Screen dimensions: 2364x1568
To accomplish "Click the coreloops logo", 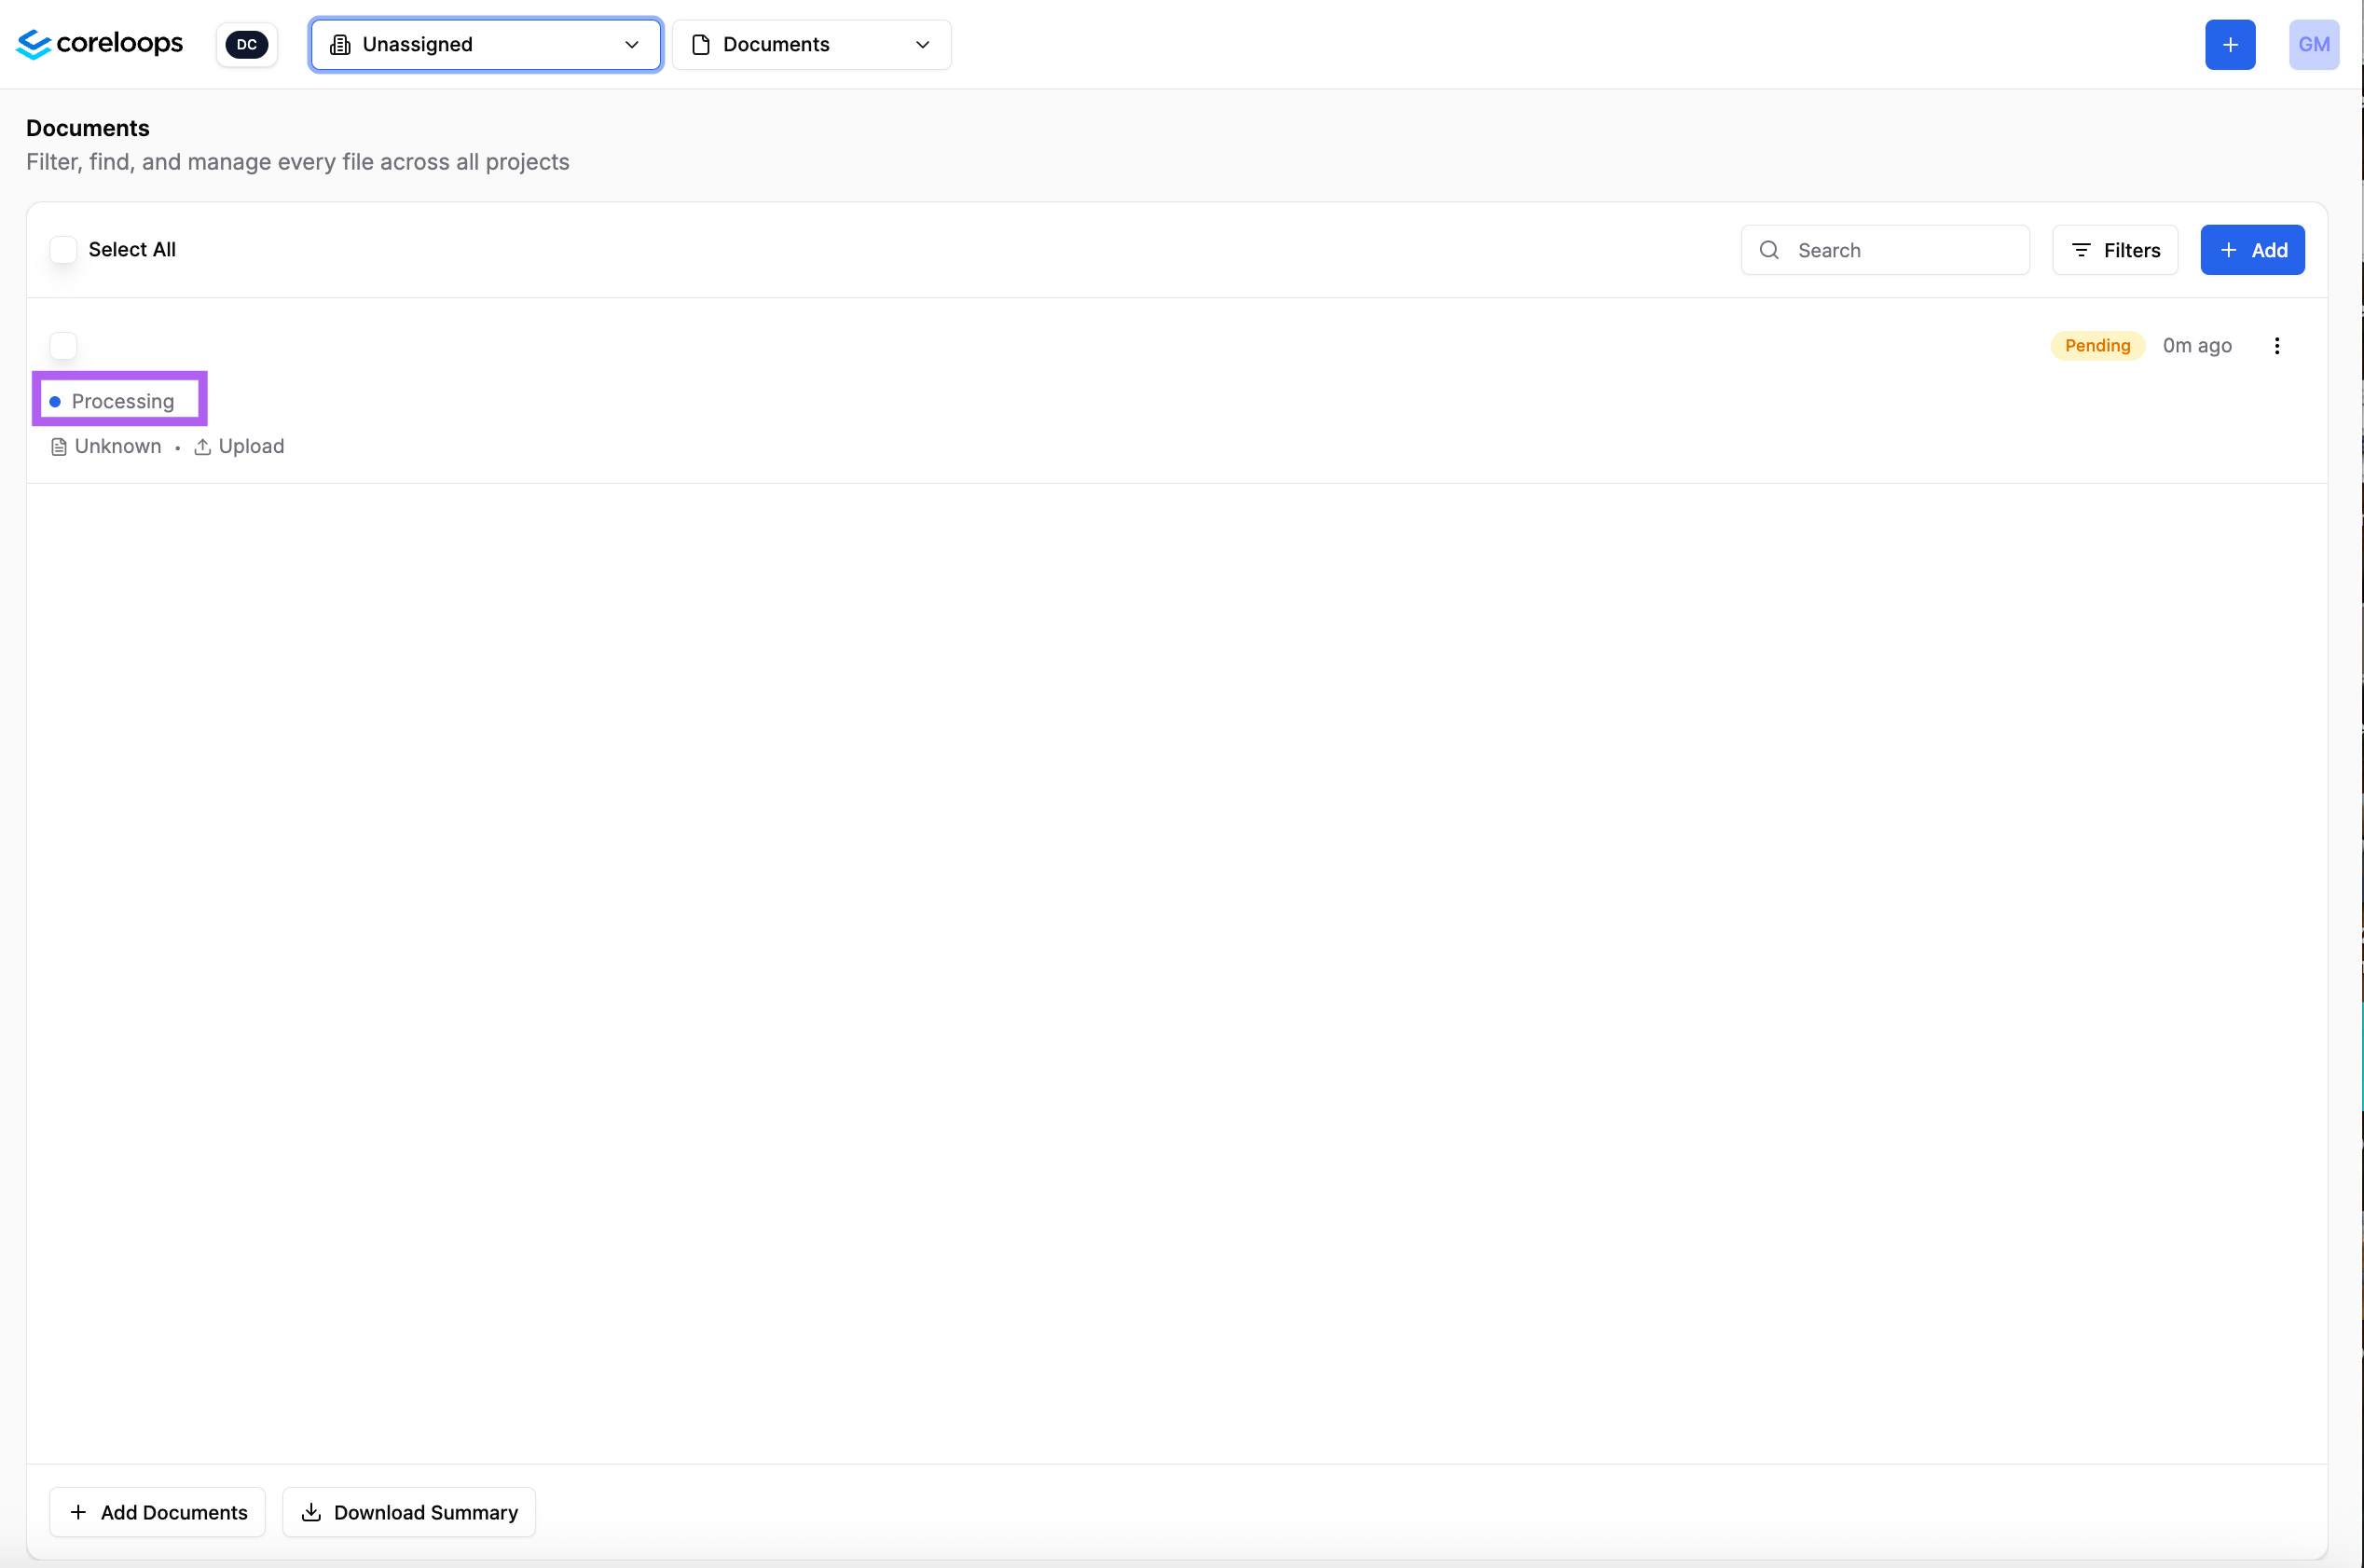I will point(100,44).
